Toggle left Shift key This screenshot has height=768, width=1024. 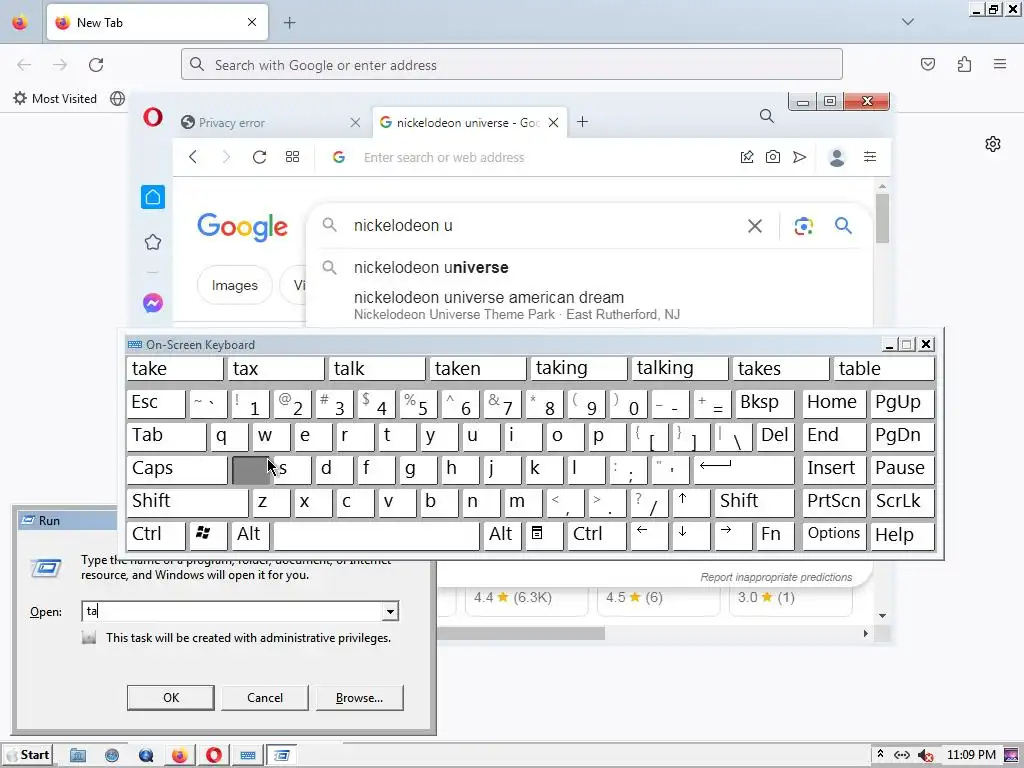pyautogui.click(x=187, y=502)
